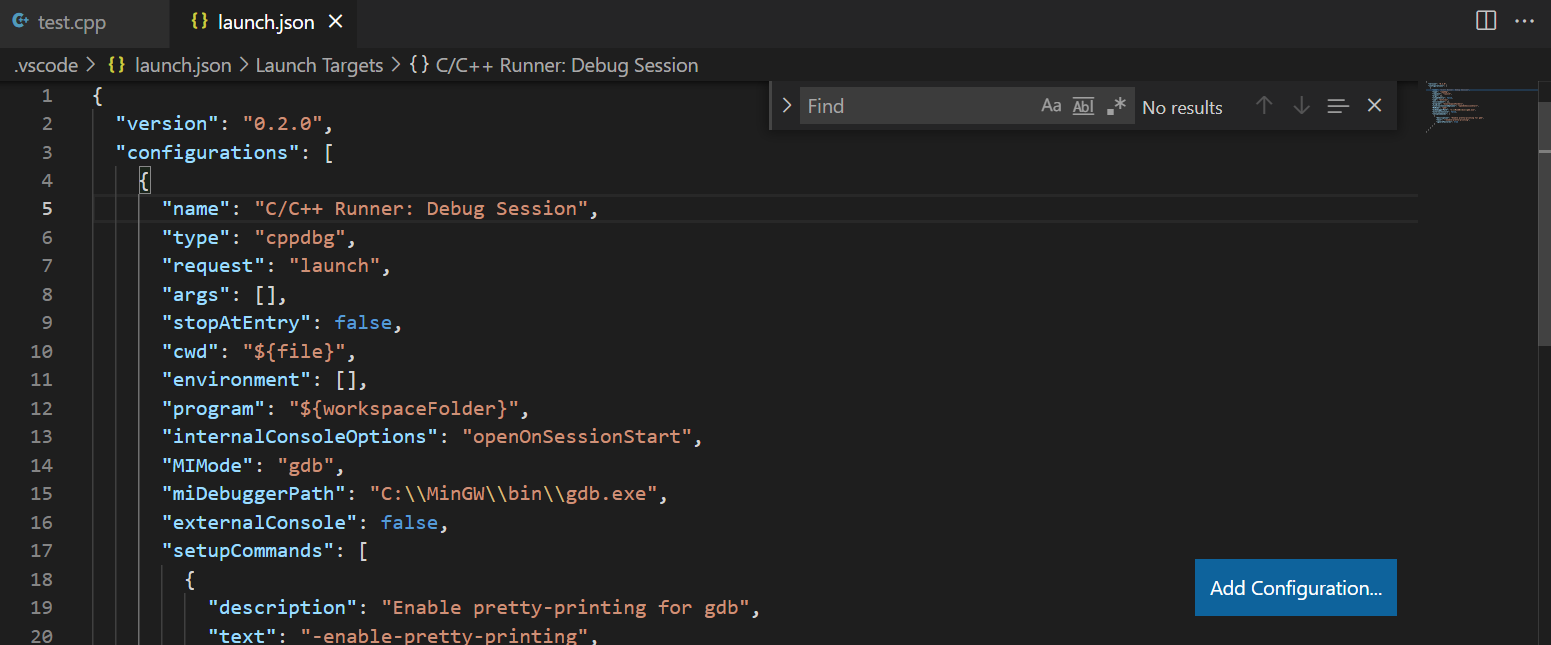Close the launch.json tab
This screenshot has height=645, width=1551.
click(335, 22)
